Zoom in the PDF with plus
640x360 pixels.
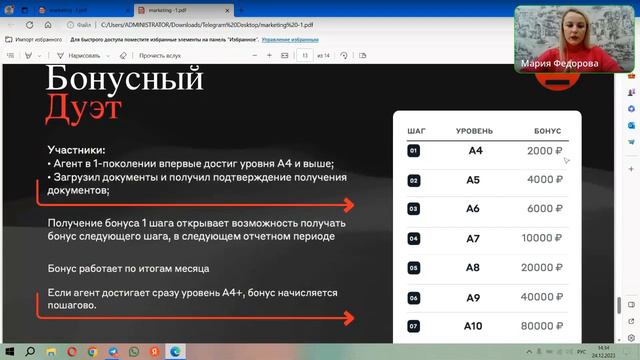(x=269, y=56)
